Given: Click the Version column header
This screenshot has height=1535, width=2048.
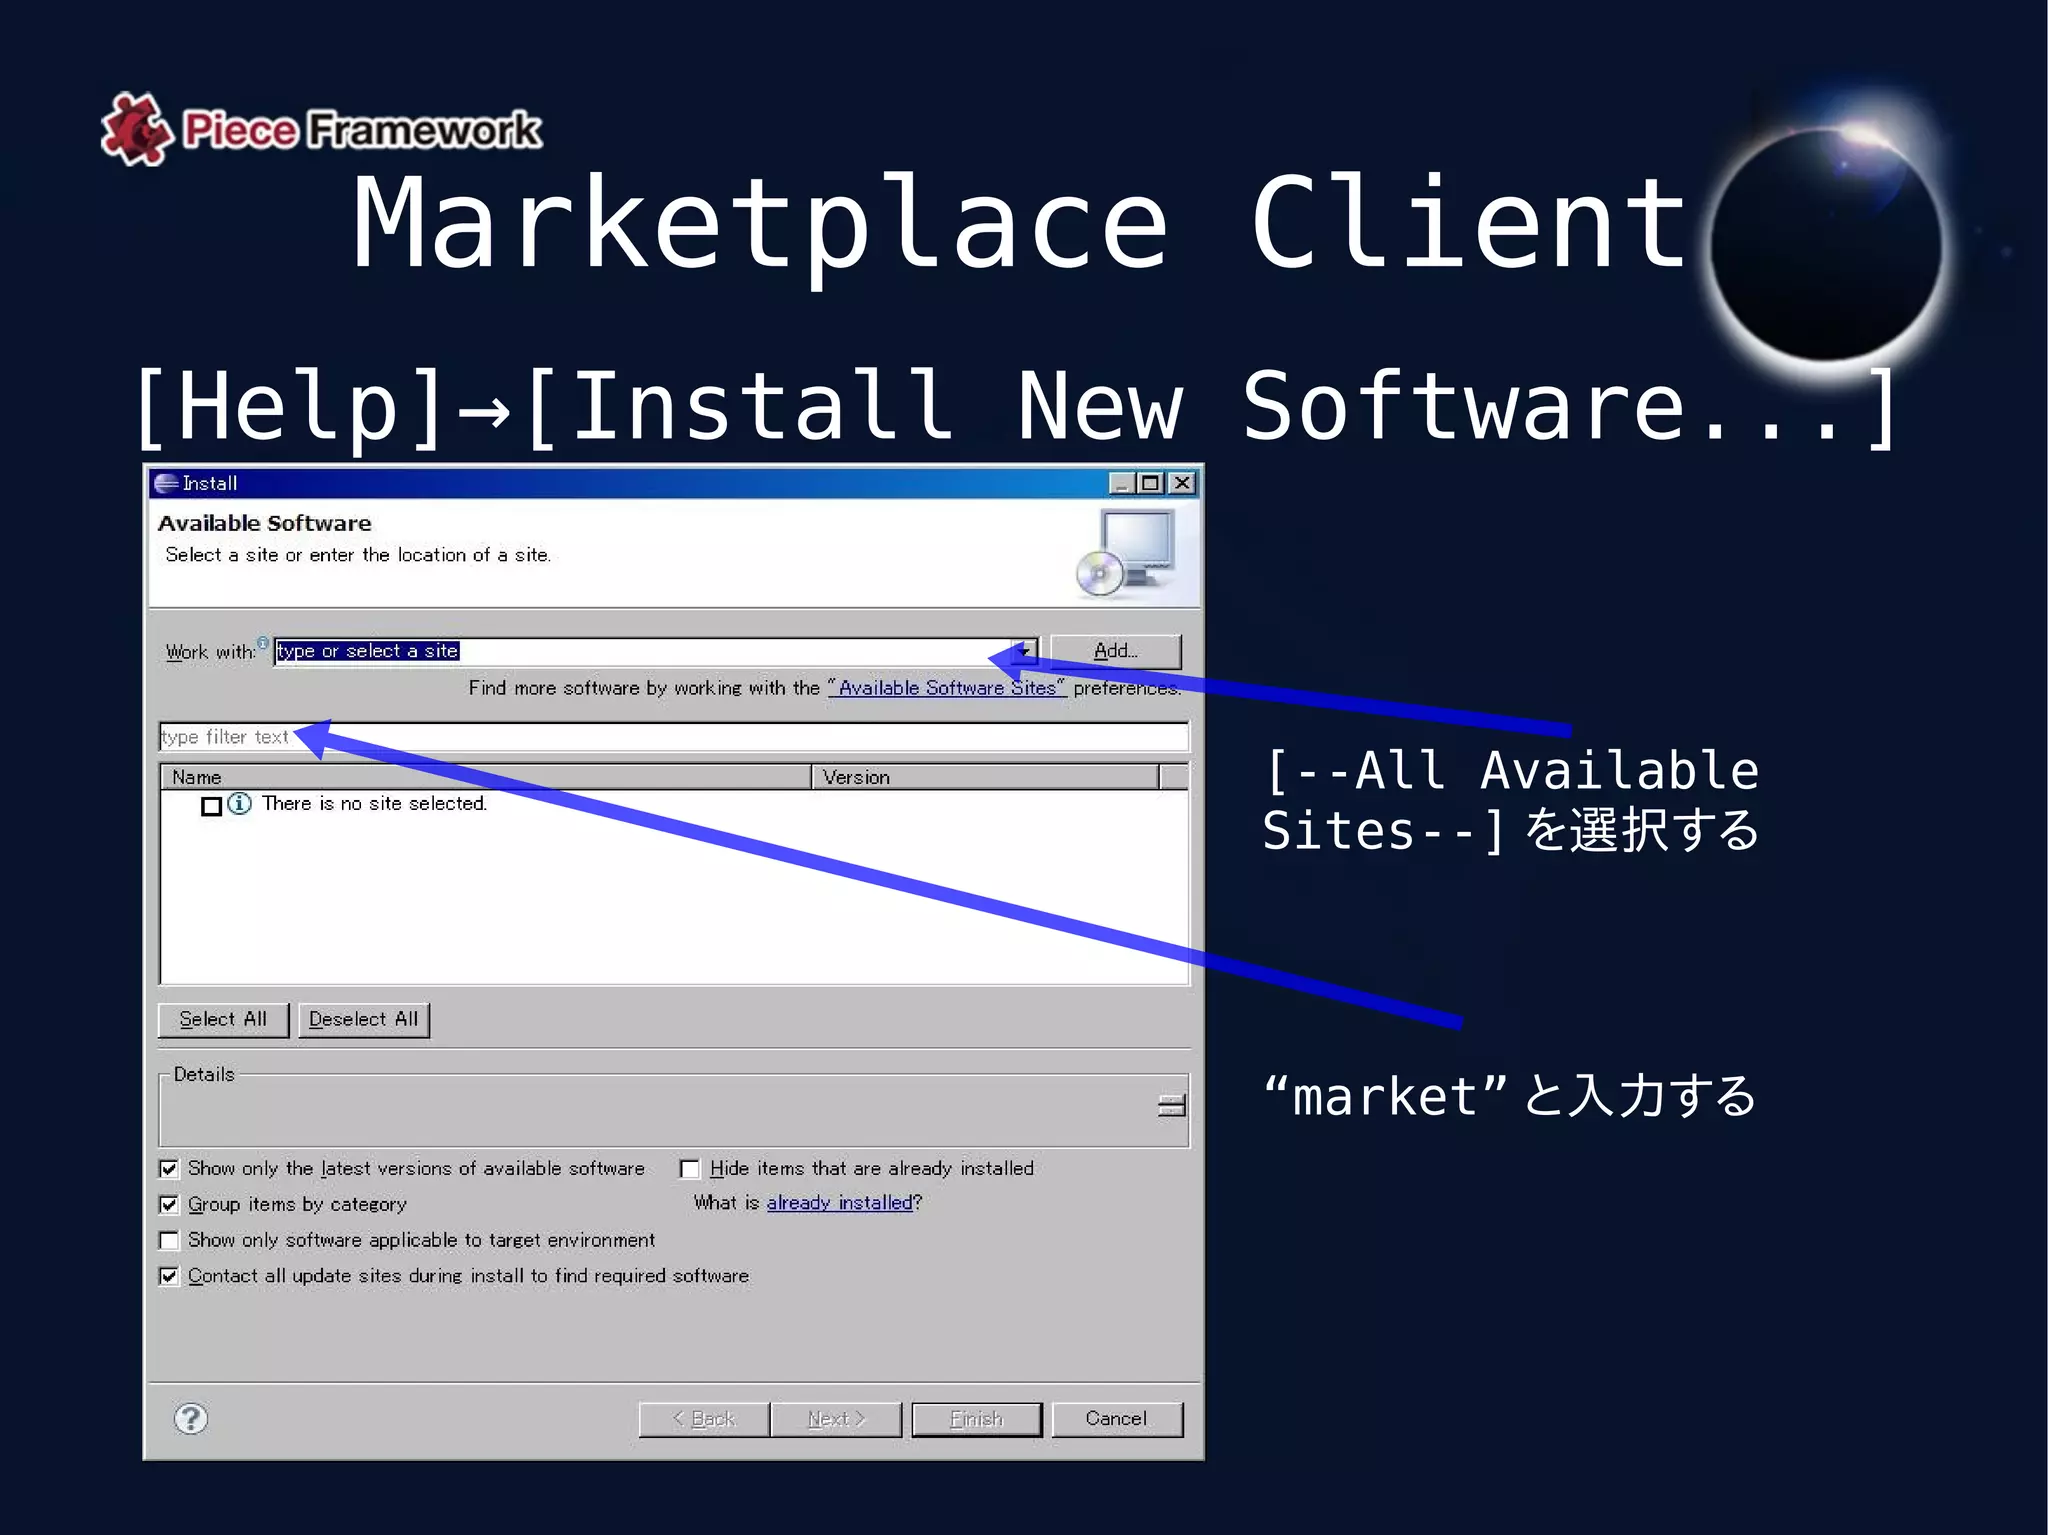Looking at the screenshot, I should (985, 777).
